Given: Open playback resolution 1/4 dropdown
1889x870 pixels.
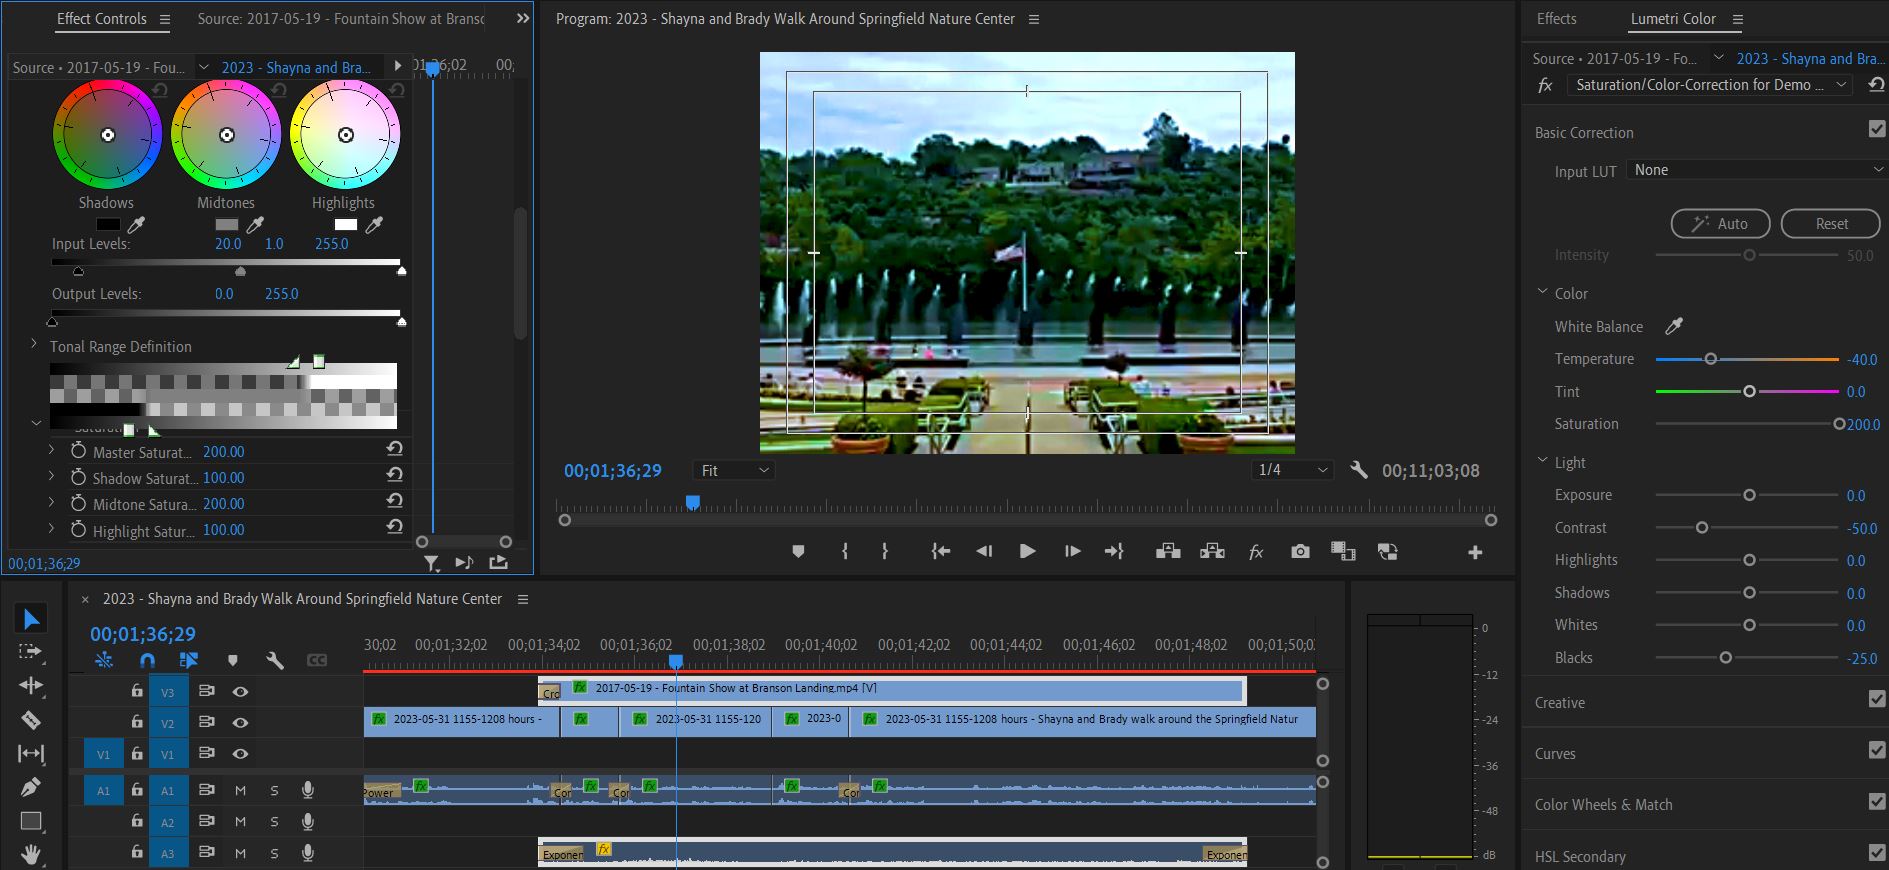Looking at the screenshot, I should click(1292, 470).
